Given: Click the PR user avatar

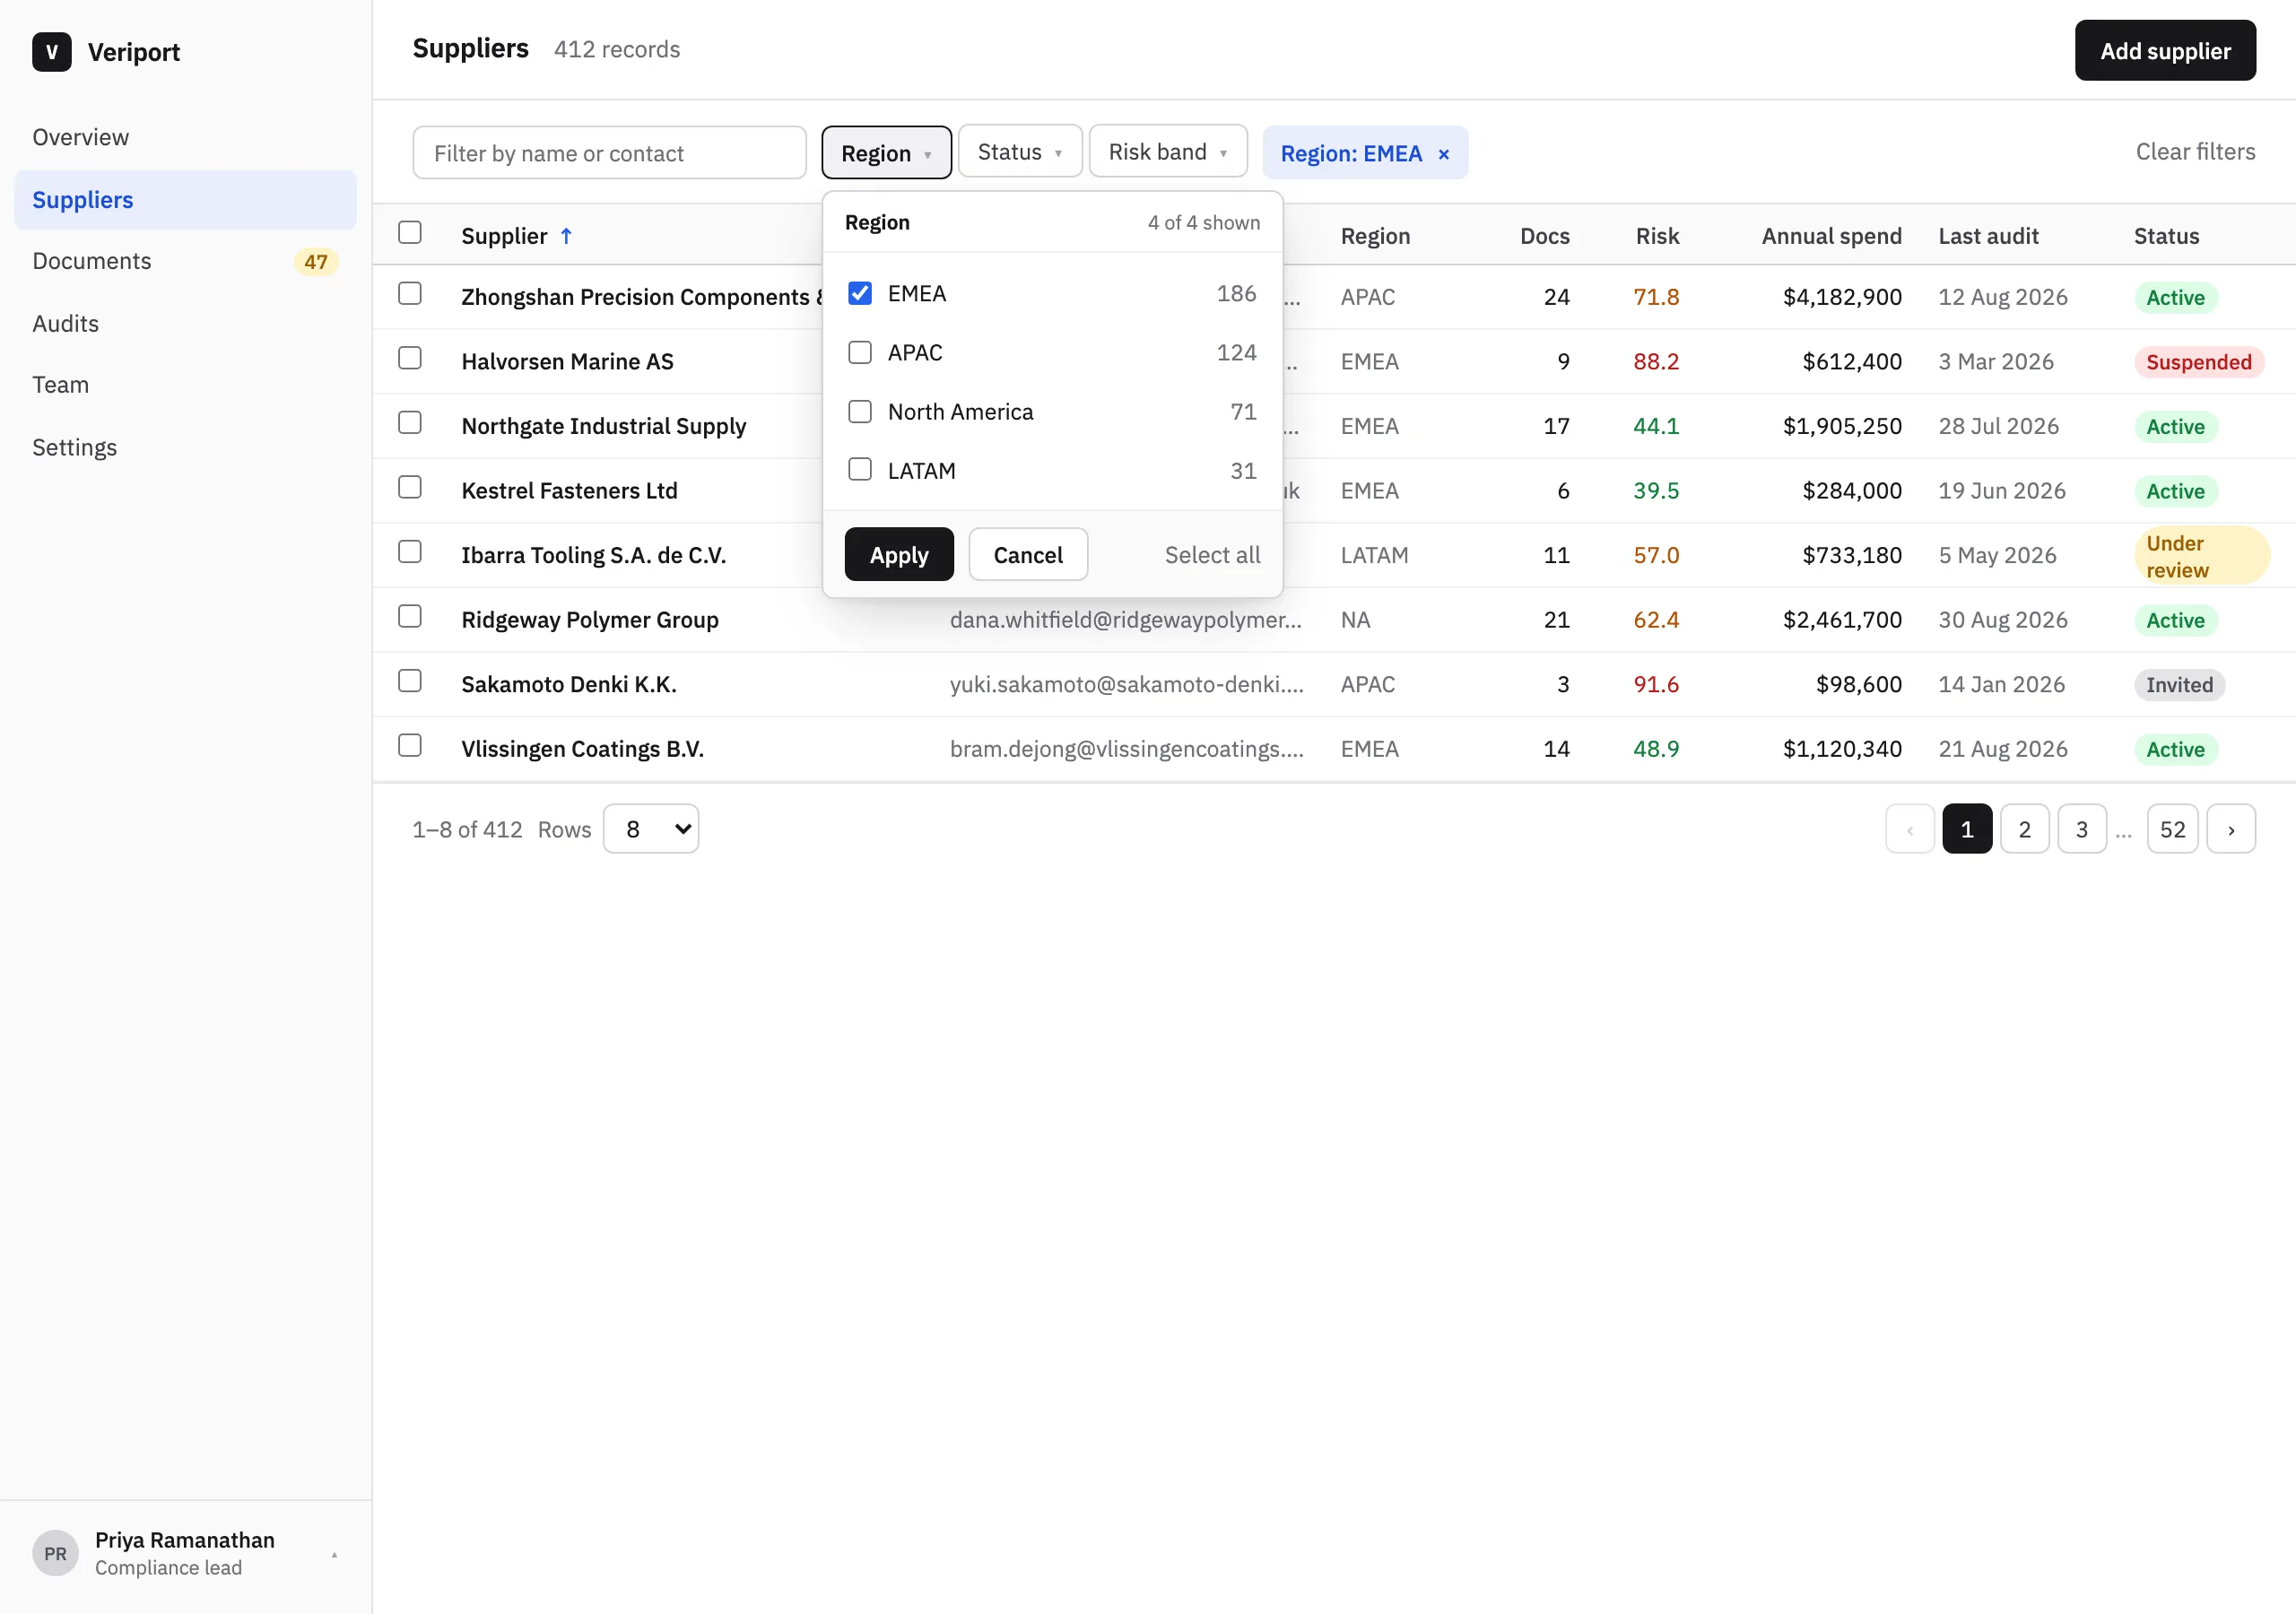Looking at the screenshot, I should pos(55,1553).
